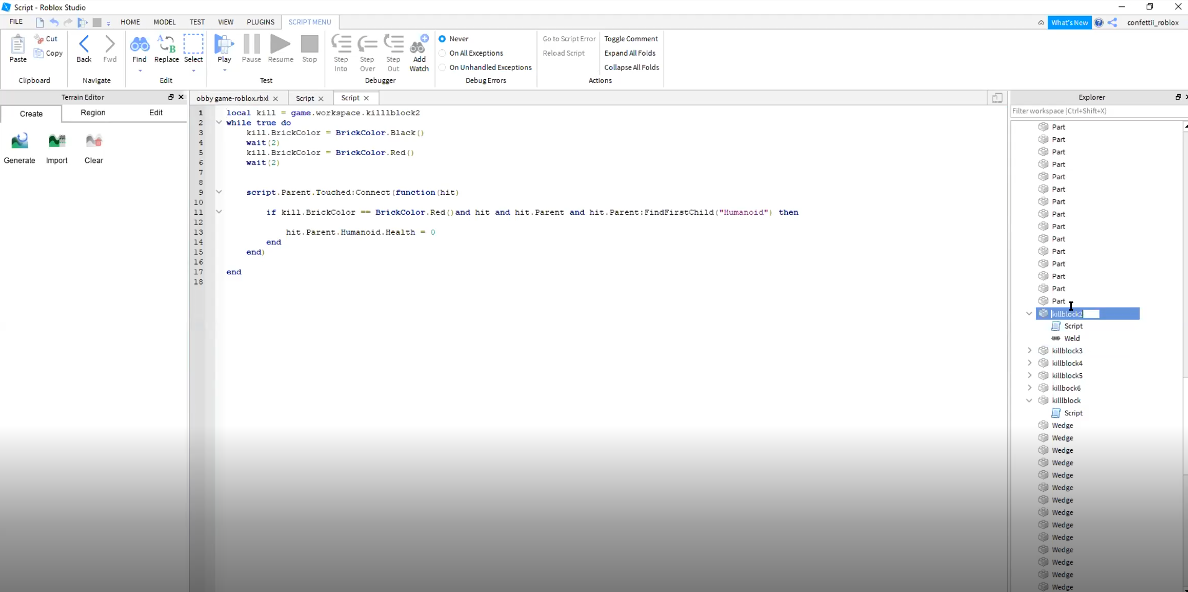This screenshot has width=1188, height=592.
Task: Select the Never debug errors option
Action: pos(442,39)
